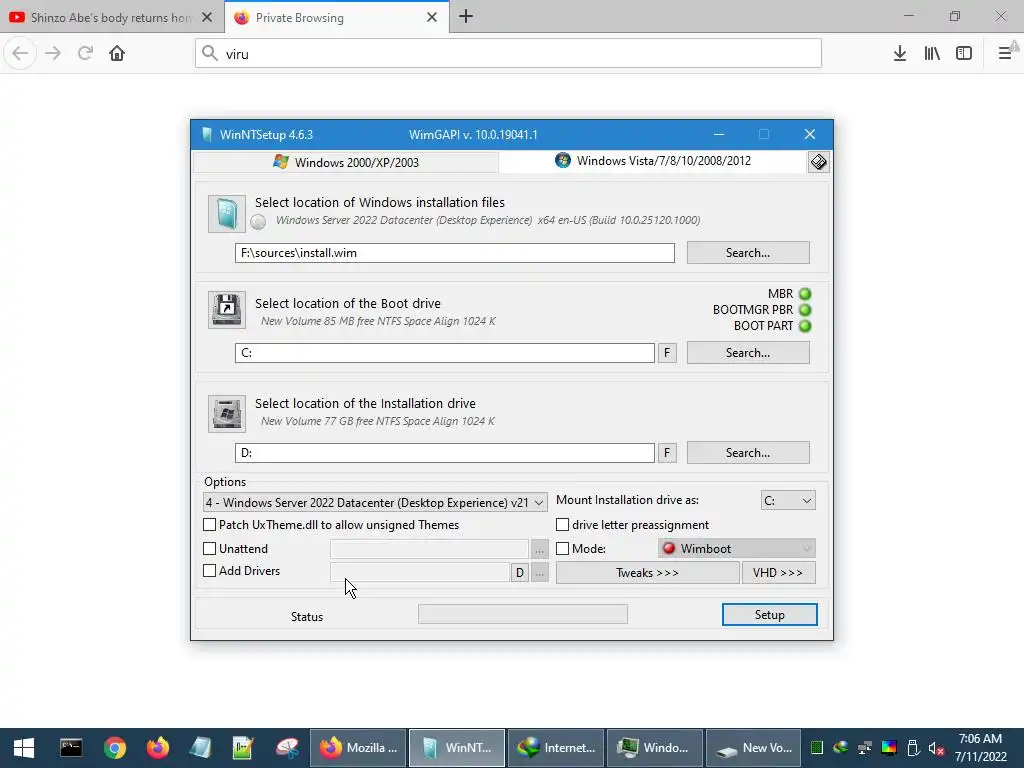Image resolution: width=1024 pixels, height=768 pixels.
Task: Click the speaker muted tray icon
Action: pos(936,748)
